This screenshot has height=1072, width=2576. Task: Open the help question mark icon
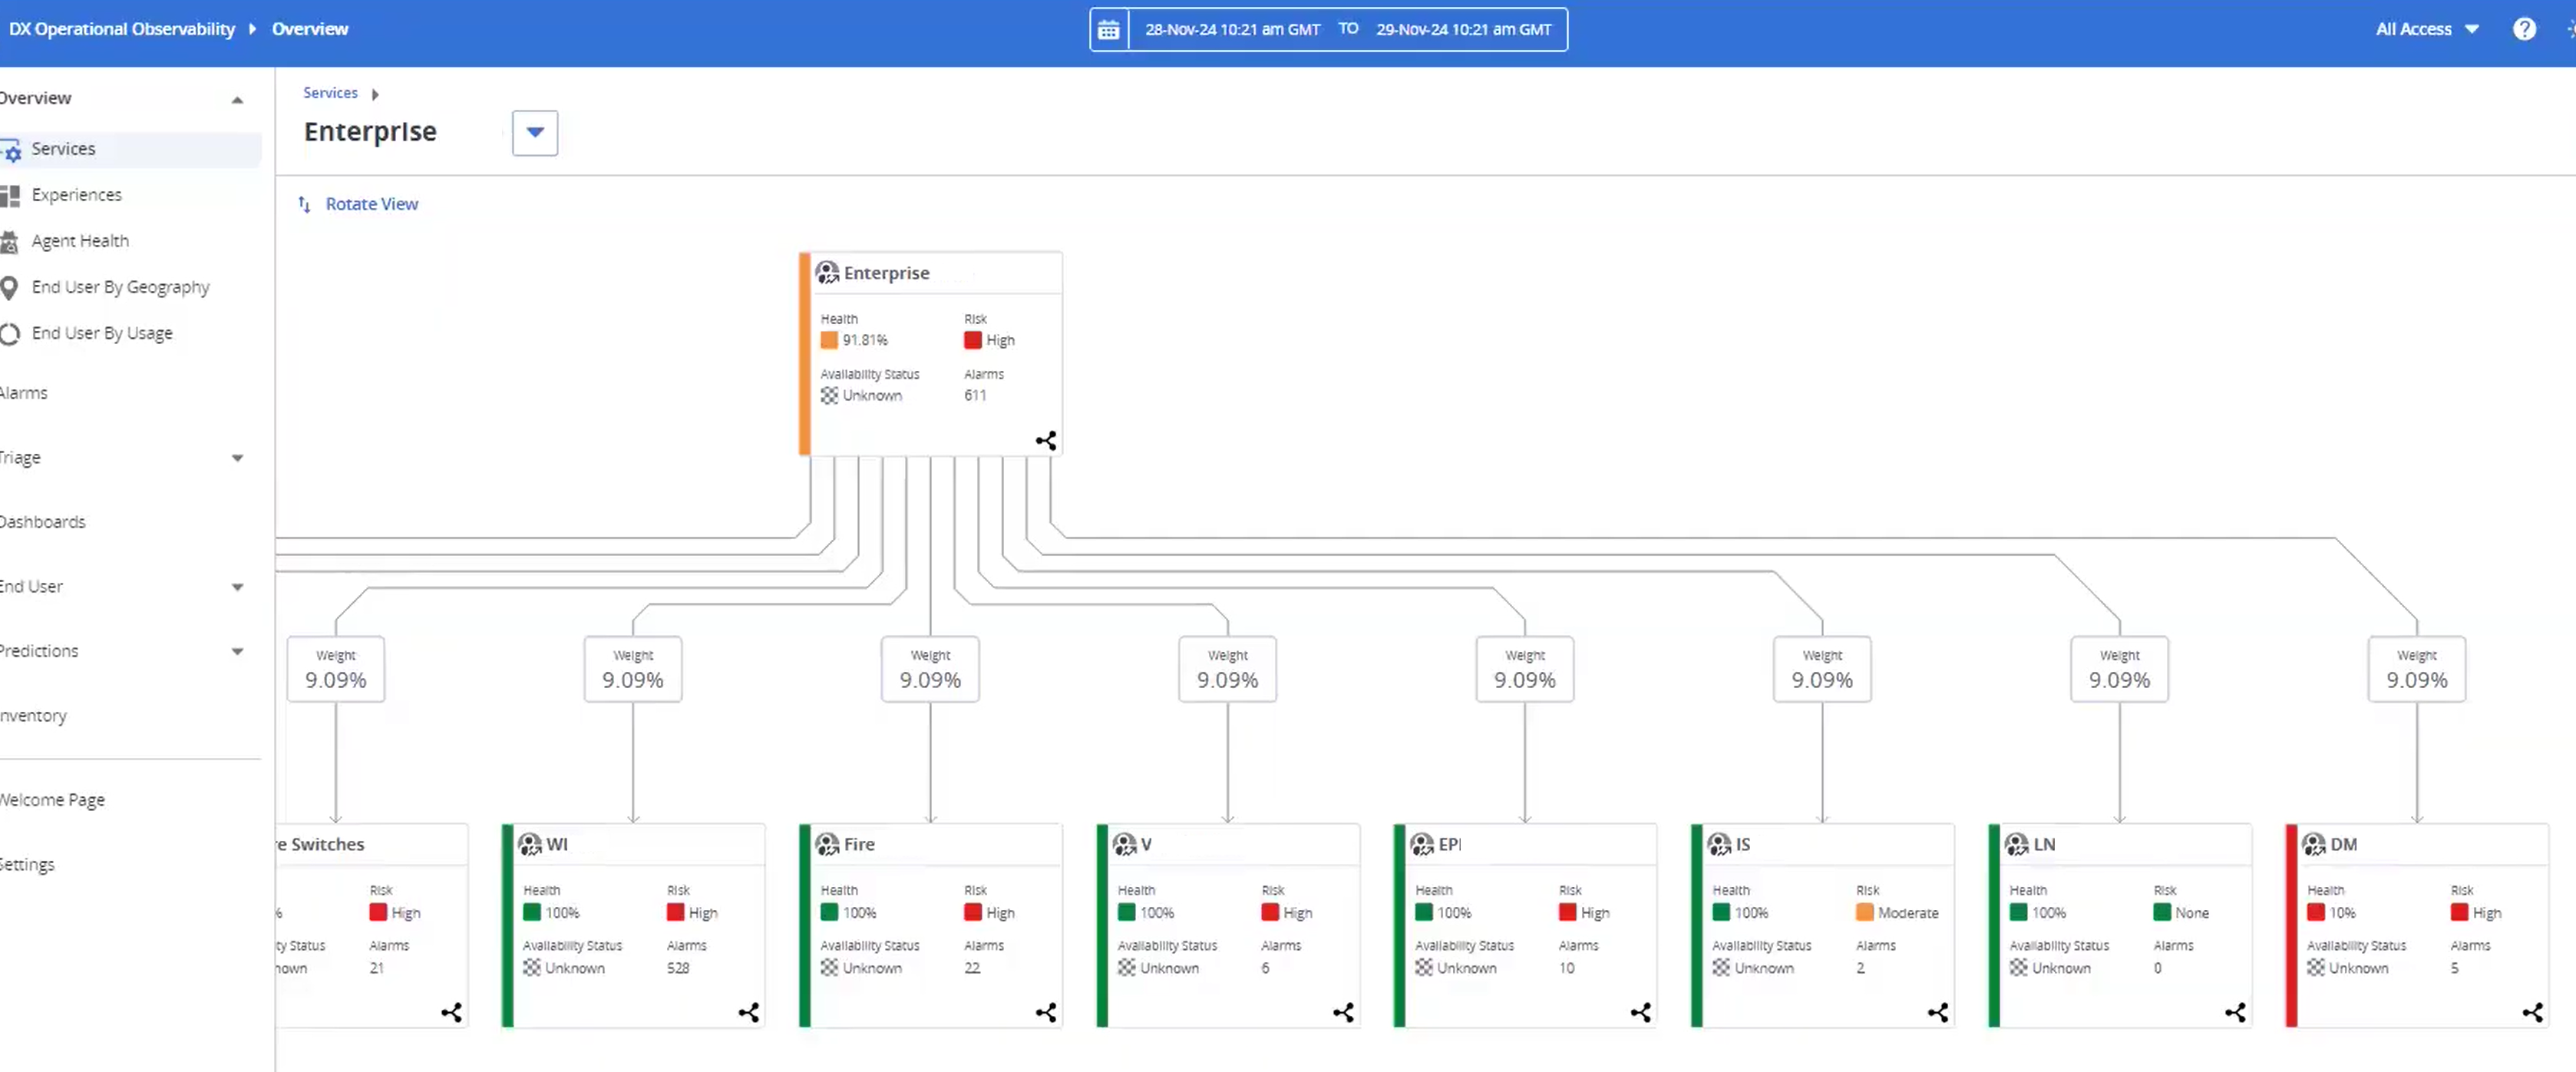coord(2523,29)
